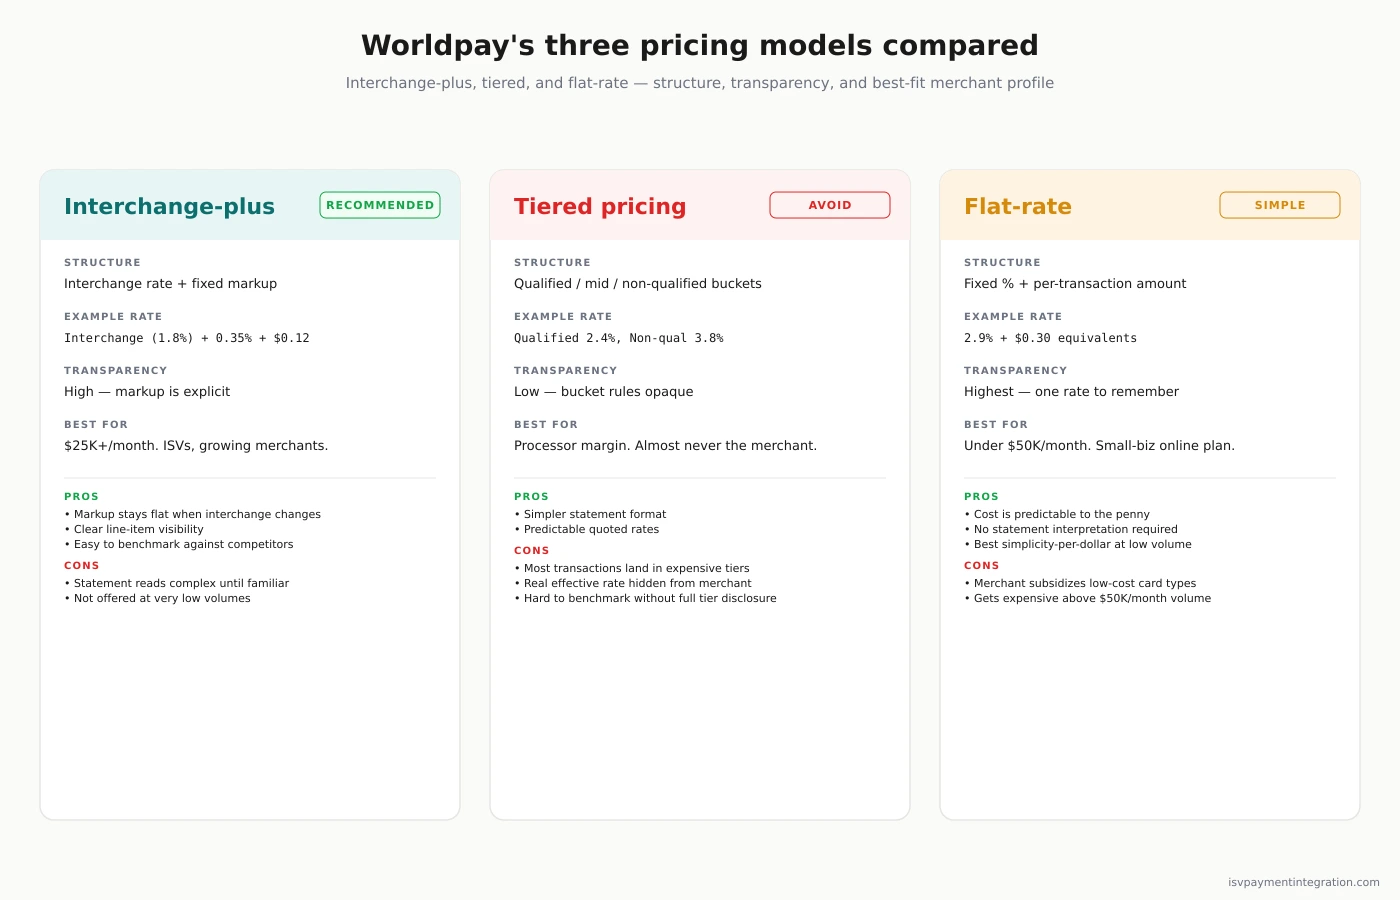This screenshot has height=900, width=1400.
Task: Click 'Merchant subsidizes low-cost card types' bullet
Action: point(1080,583)
